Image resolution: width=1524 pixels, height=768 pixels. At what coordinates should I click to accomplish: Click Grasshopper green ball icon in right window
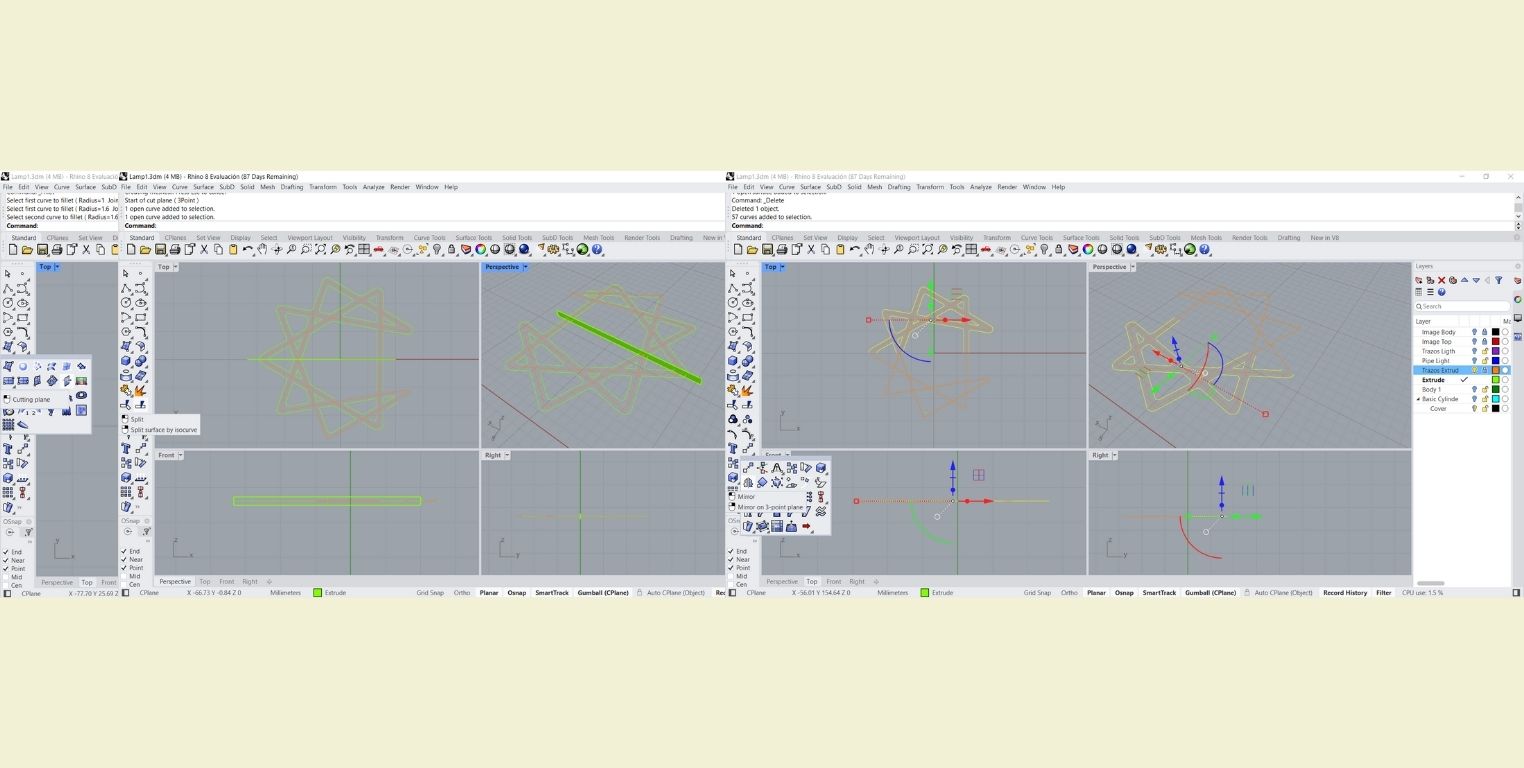[x=1190, y=250]
